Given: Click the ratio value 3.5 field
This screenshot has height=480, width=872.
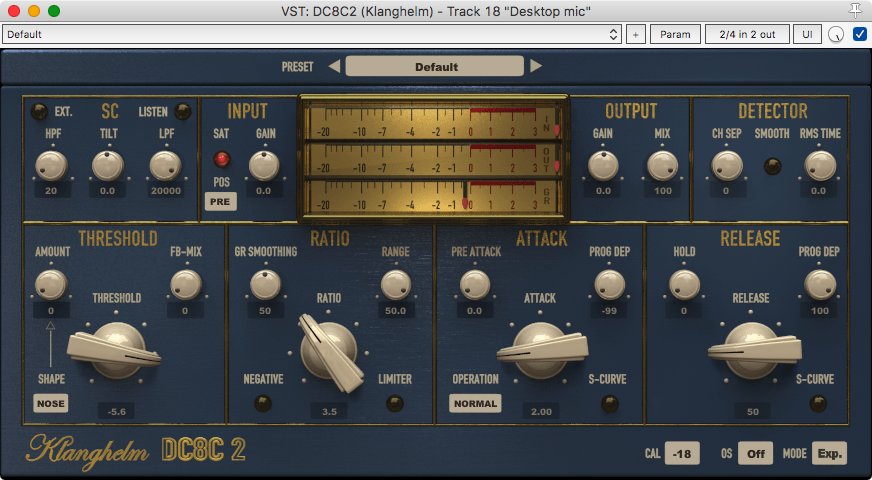Looking at the screenshot, I should point(329,412).
